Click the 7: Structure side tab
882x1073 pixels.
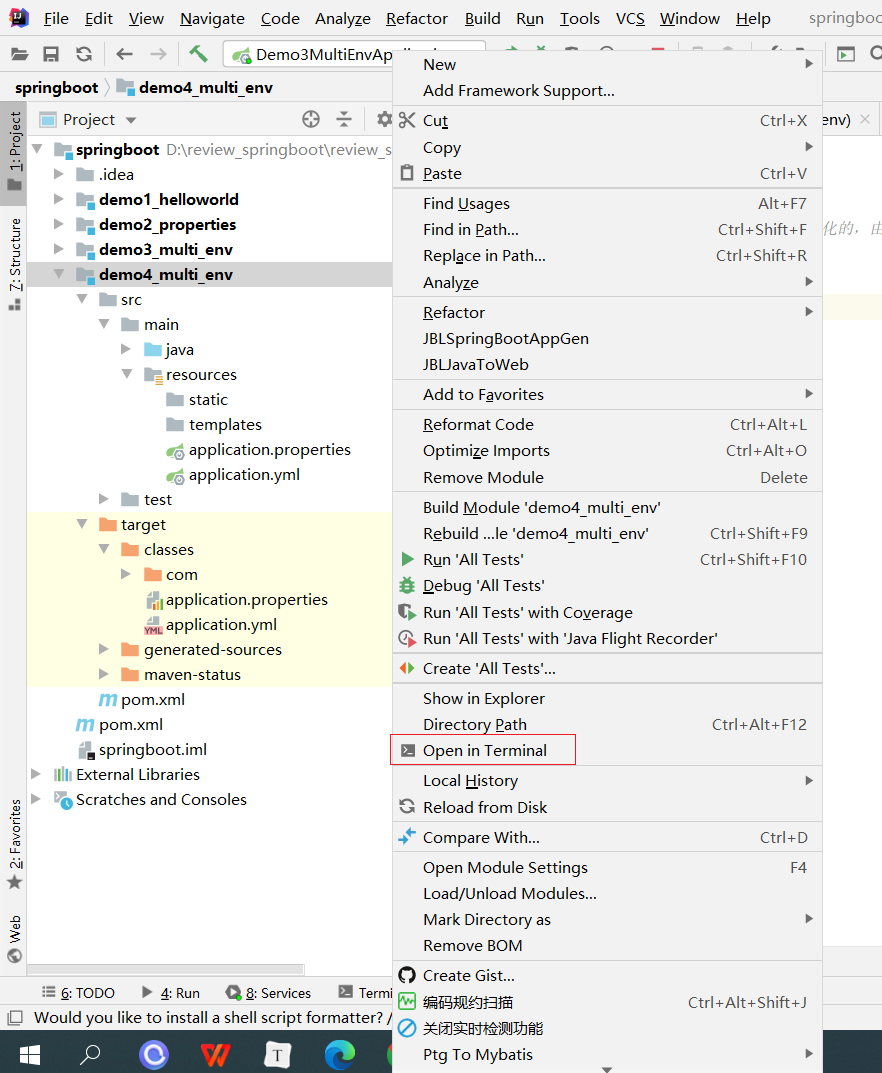(x=15, y=262)
